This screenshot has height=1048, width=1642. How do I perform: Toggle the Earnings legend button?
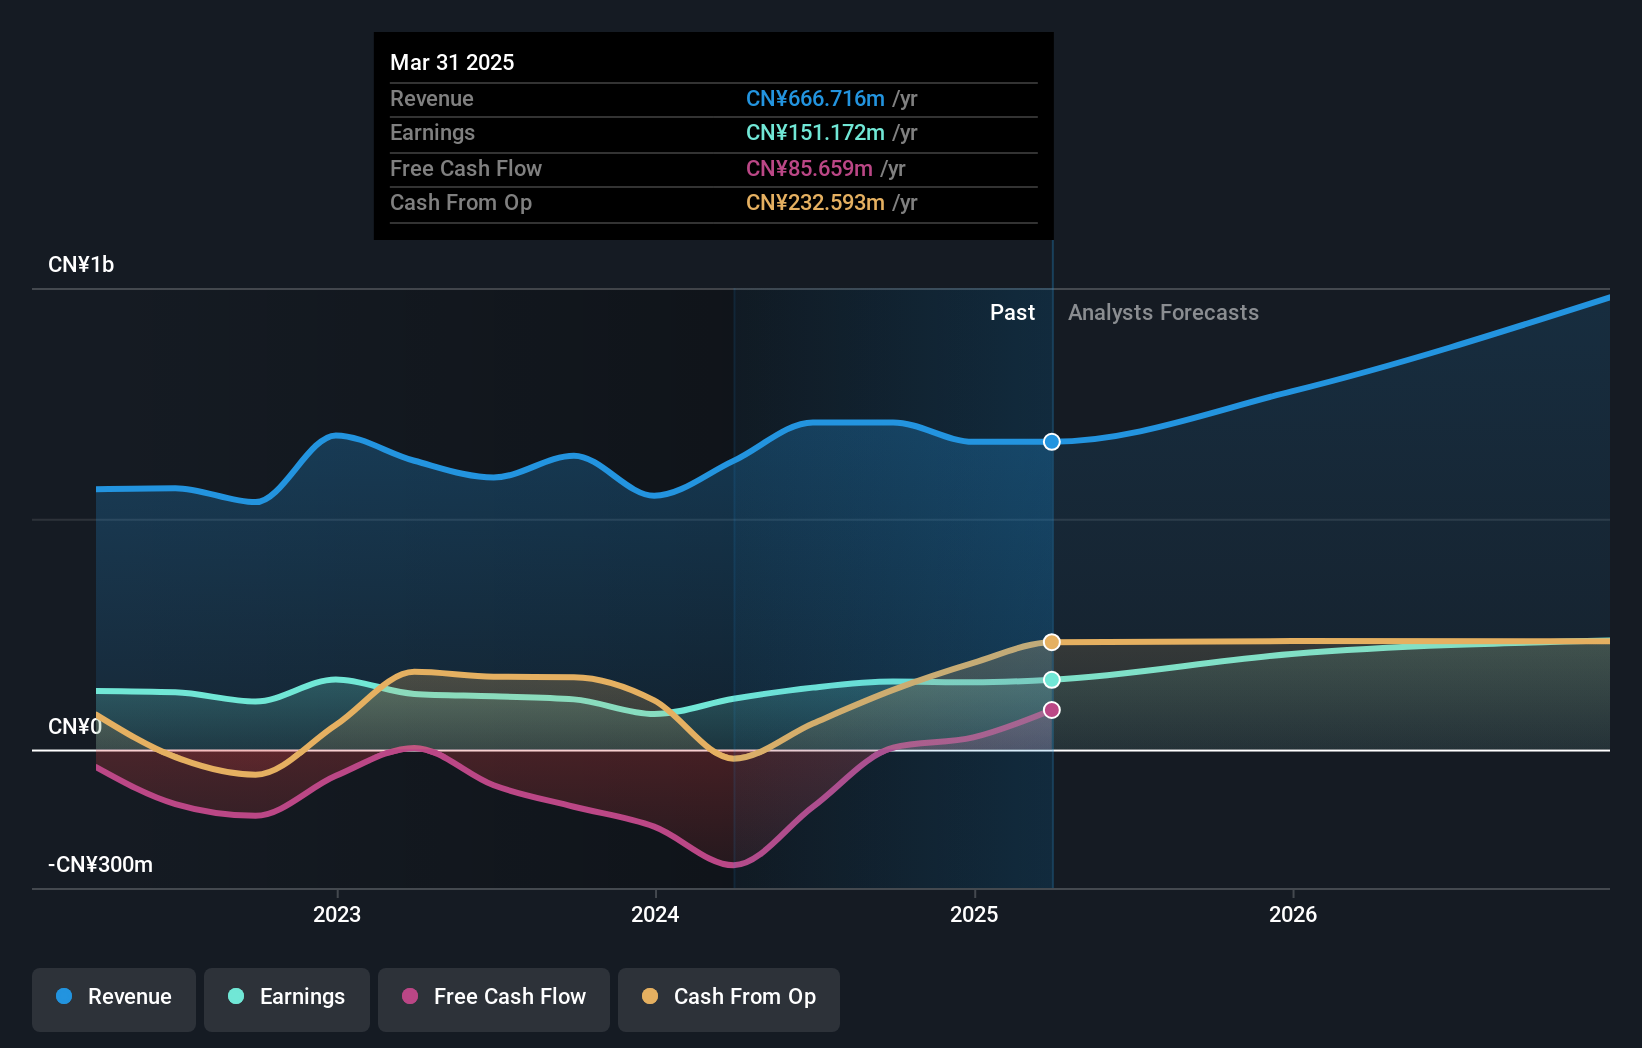[x=287, y=999]
